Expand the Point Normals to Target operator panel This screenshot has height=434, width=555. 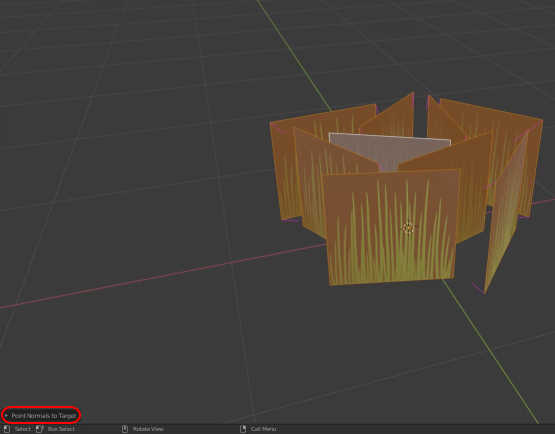click(x=41, y=415)
